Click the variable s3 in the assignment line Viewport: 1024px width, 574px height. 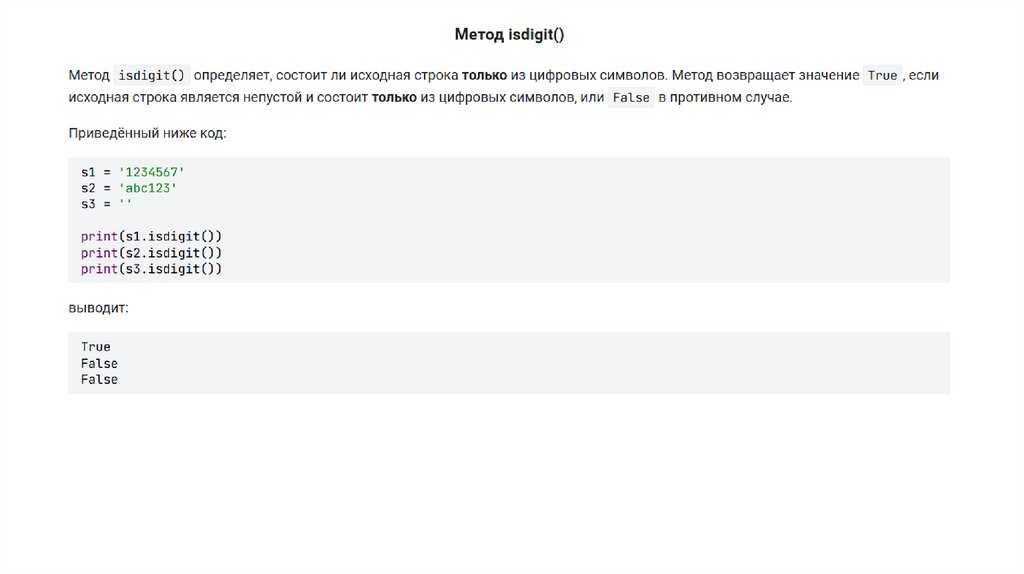[89, 203]
